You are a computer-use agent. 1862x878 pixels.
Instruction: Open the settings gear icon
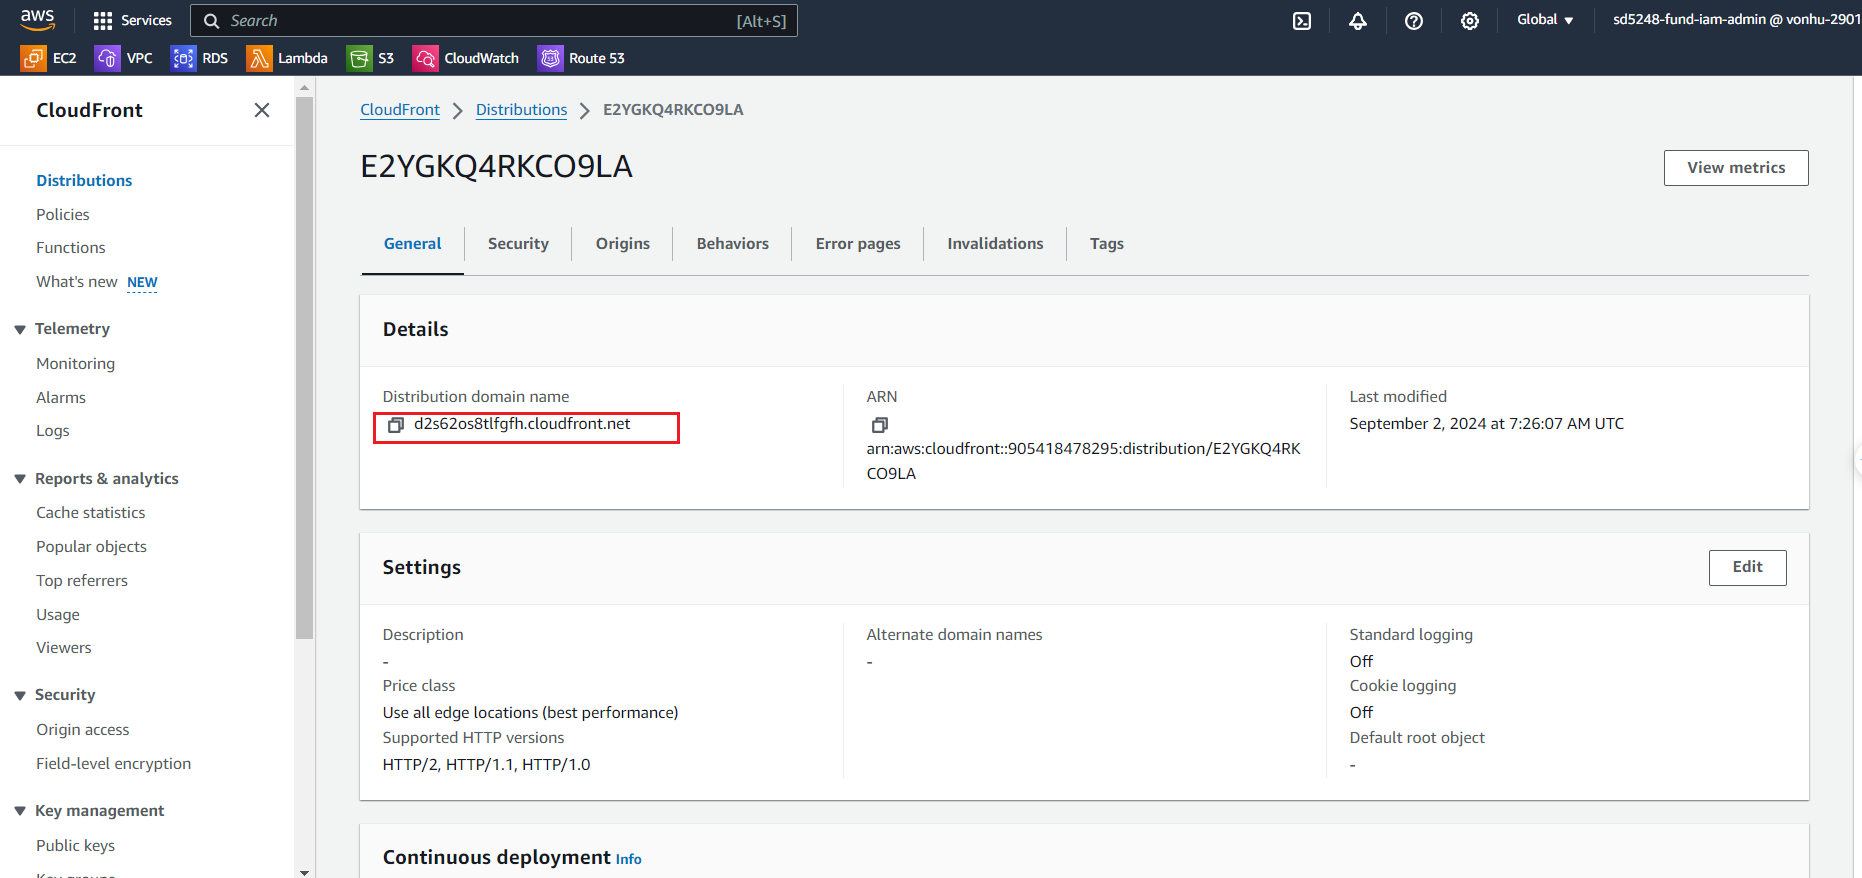pyautogui.click(x=1469, y=21)
